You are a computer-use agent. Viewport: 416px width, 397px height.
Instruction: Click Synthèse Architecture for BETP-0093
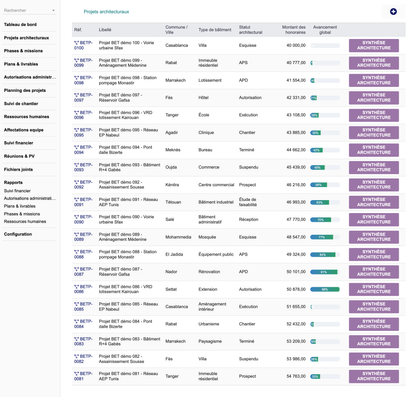[x=374, y=167]
